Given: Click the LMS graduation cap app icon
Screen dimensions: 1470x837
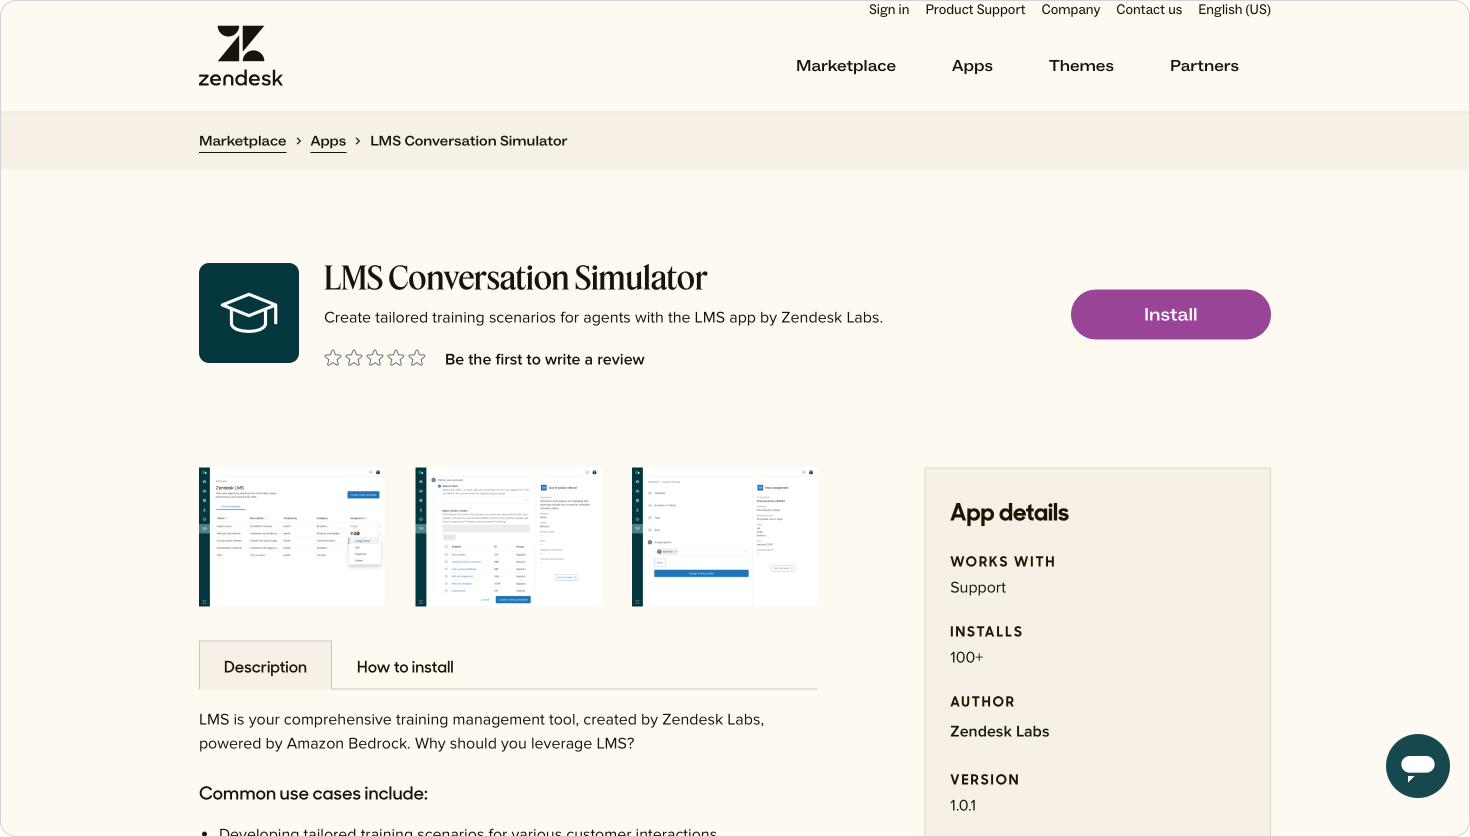Looking at the screenshot, I should [x=249, y=313].
